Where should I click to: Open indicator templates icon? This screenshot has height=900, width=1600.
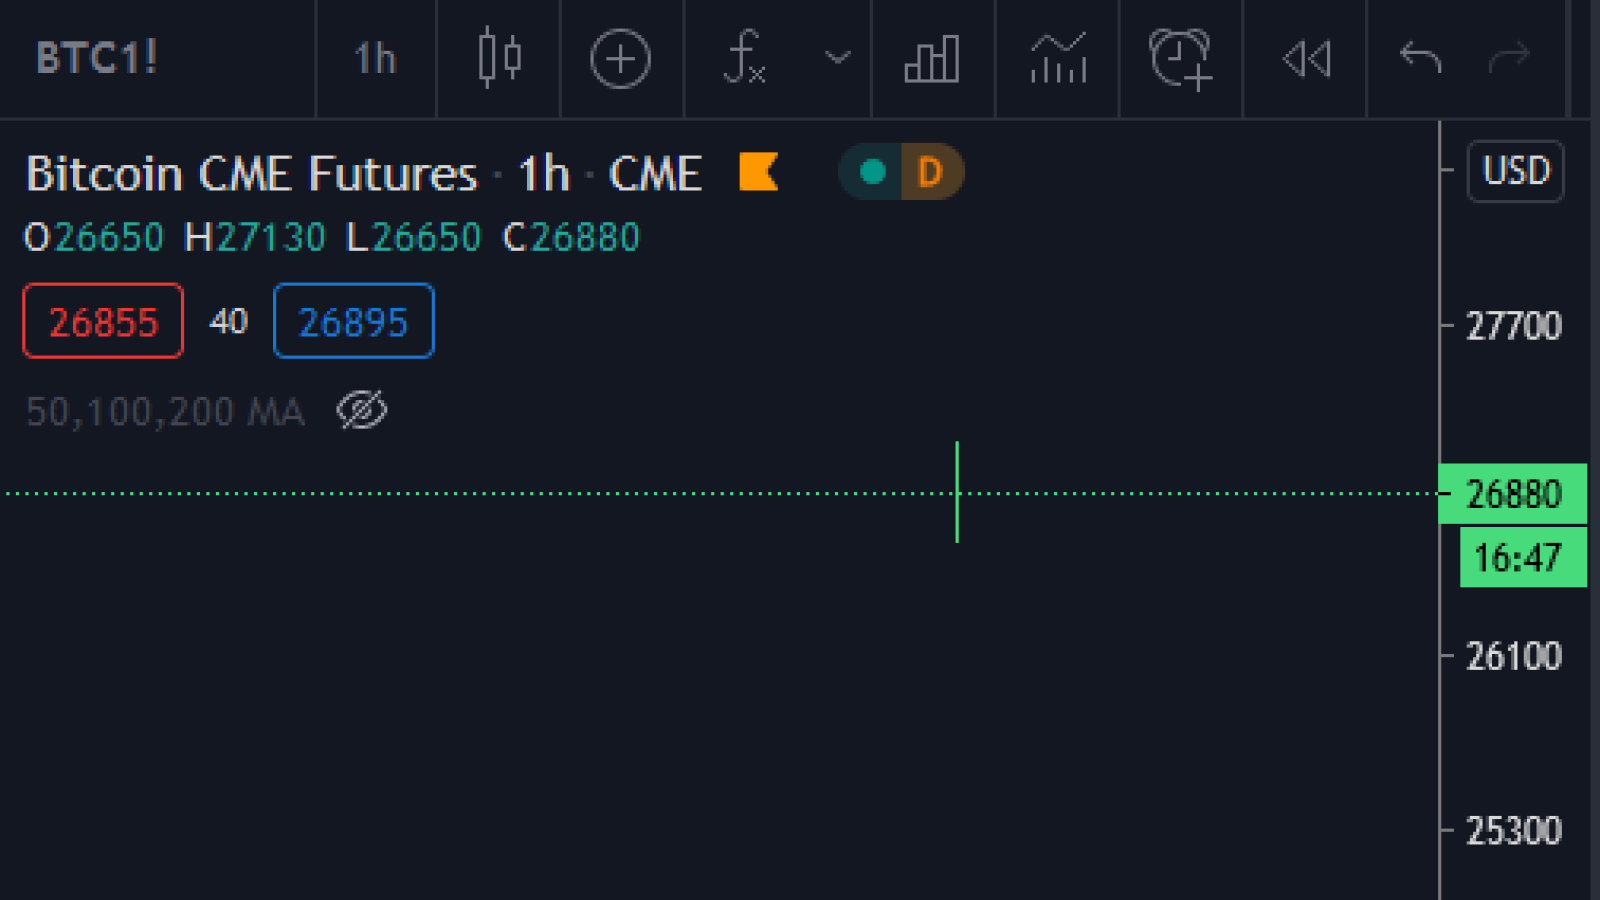click(1058, 59)
